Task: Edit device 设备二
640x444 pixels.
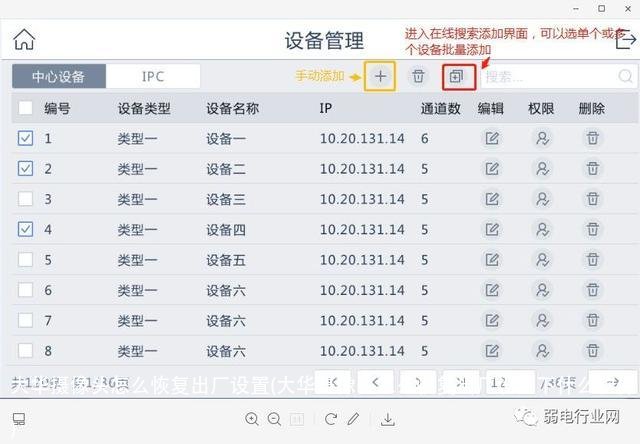Action: (492, 169)
